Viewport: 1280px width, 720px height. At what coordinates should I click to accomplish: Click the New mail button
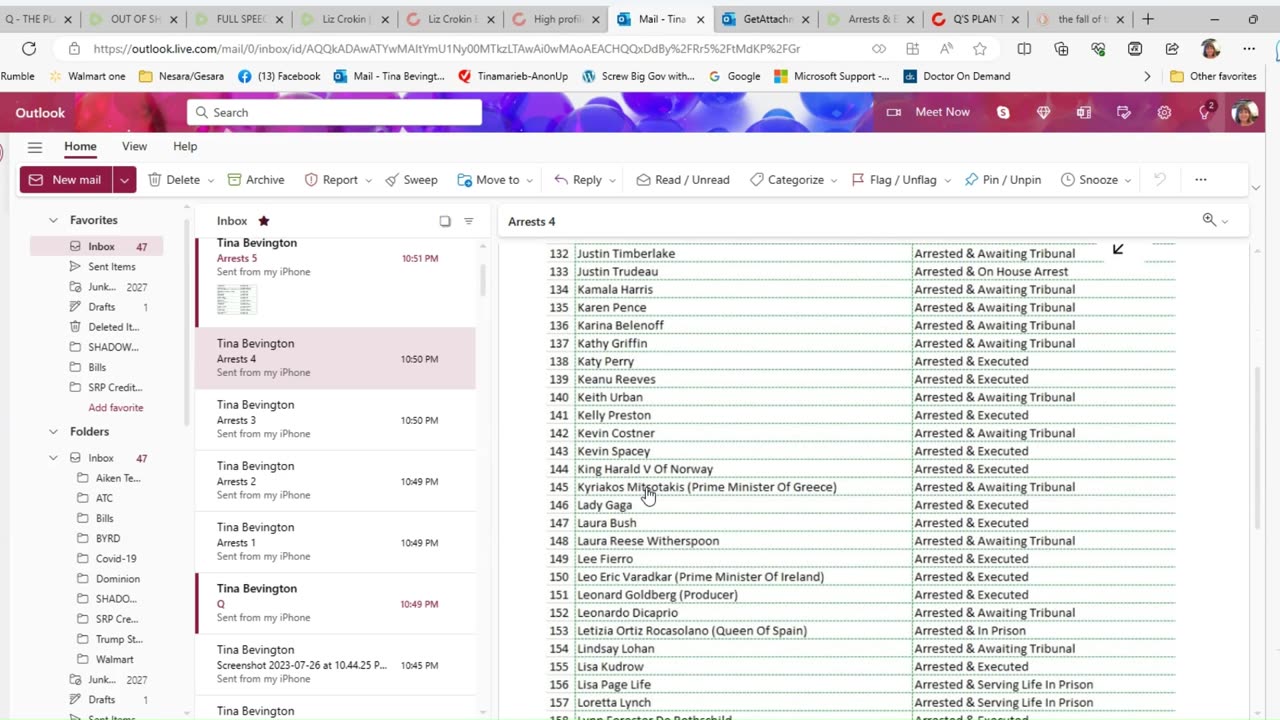[x=66, y=180]
